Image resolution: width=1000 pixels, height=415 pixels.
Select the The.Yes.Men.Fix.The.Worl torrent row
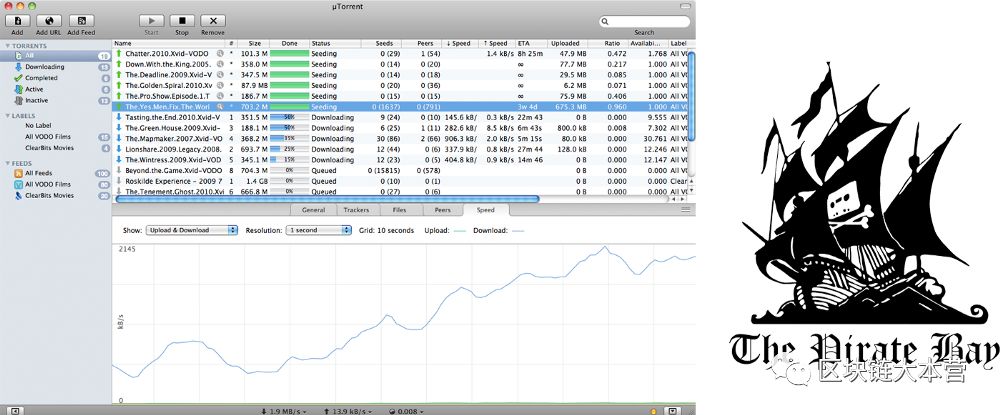[400, 107]
